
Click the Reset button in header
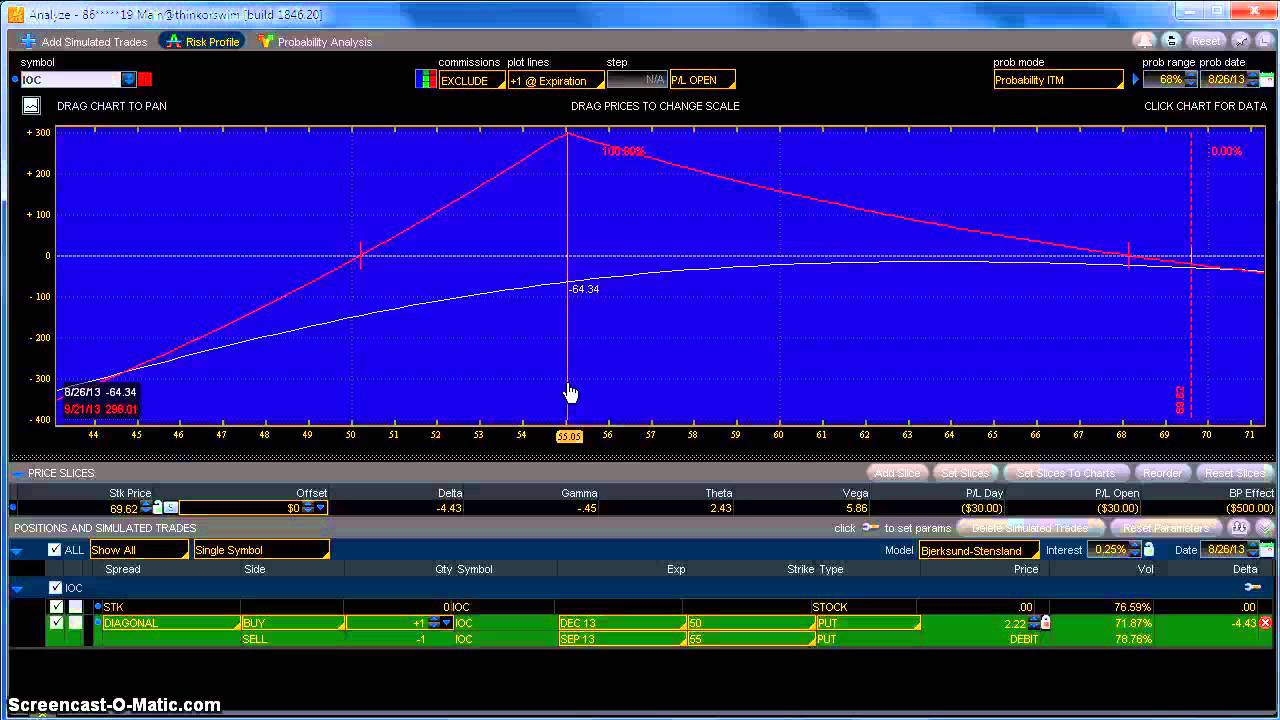tap(1206, 41)
